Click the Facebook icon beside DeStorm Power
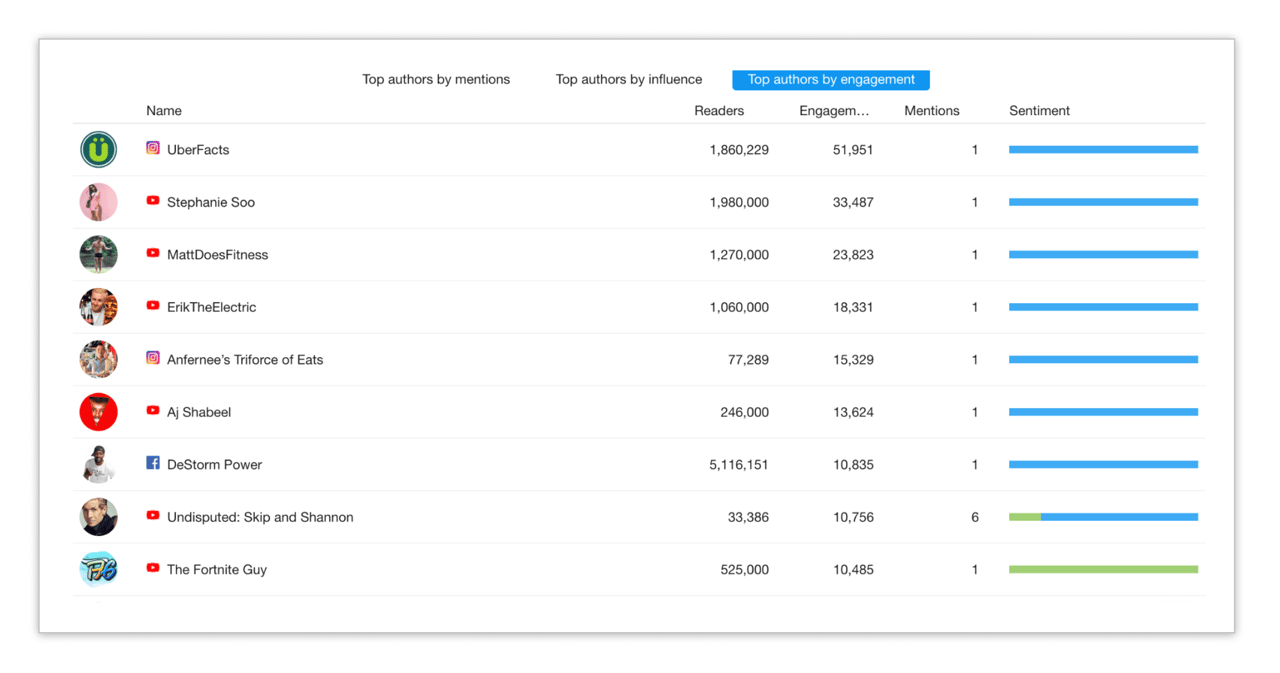 pyautogui.click(x=153, y=463)
